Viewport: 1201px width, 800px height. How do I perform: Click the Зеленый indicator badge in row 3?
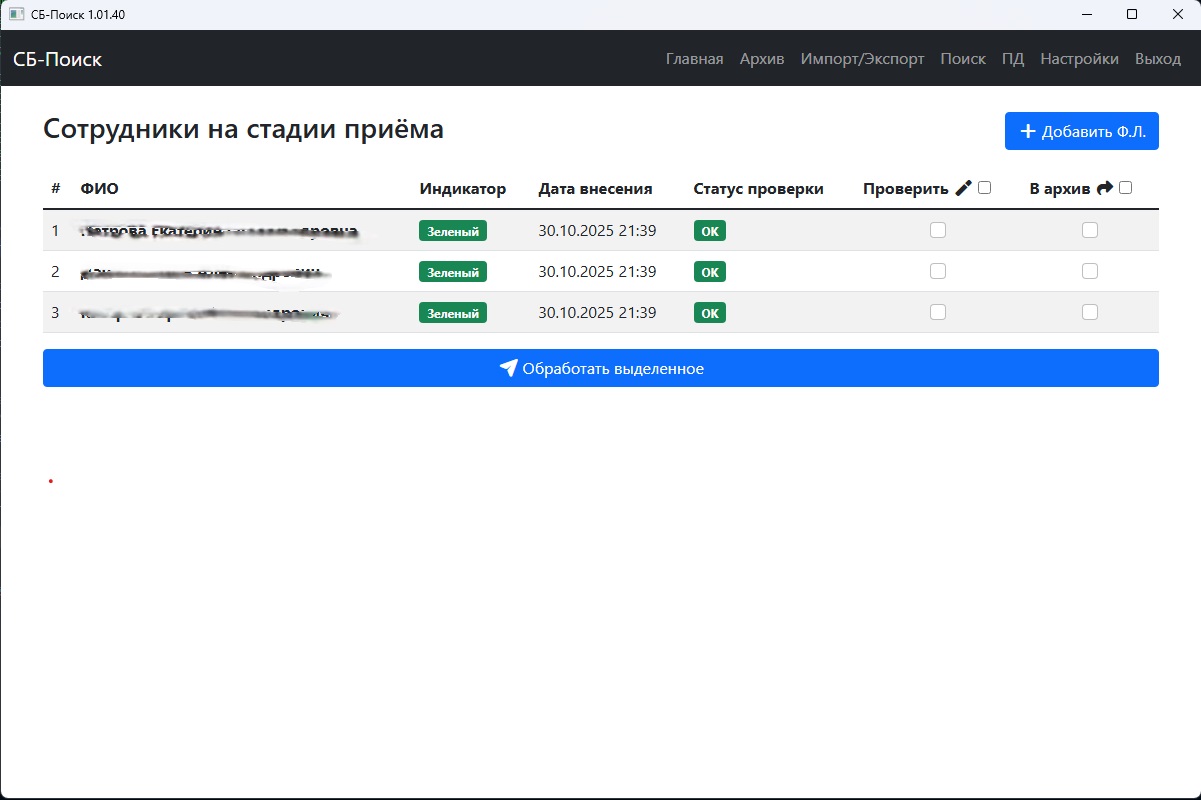point(452,312)
